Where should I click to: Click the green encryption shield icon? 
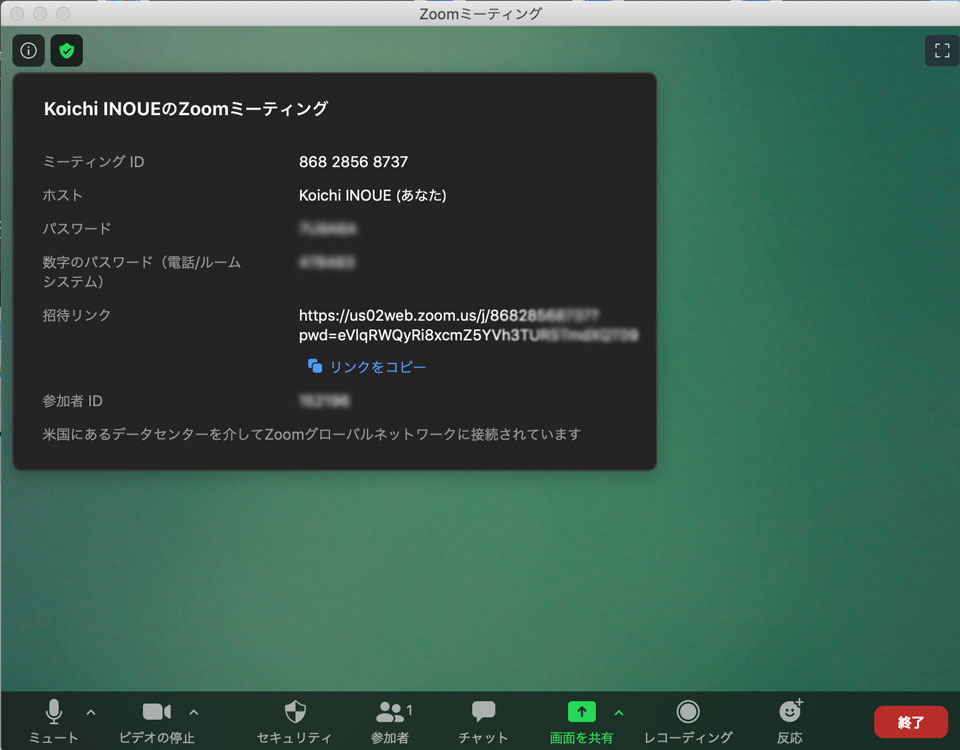pos(67,50)
